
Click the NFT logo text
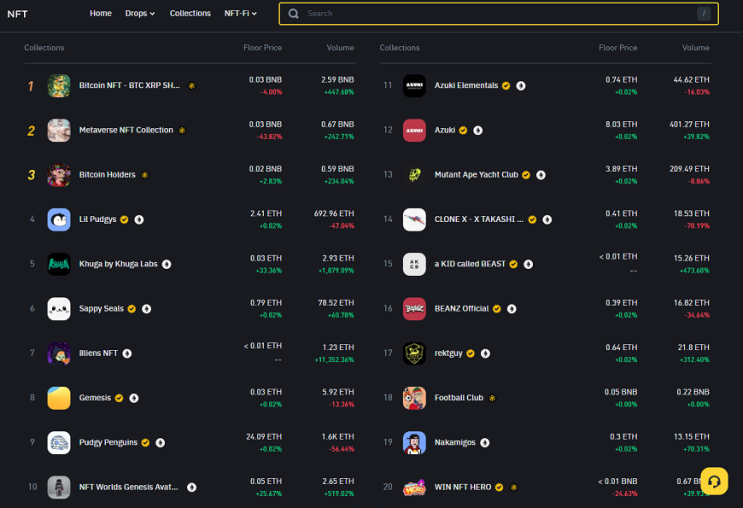point(18,14)
